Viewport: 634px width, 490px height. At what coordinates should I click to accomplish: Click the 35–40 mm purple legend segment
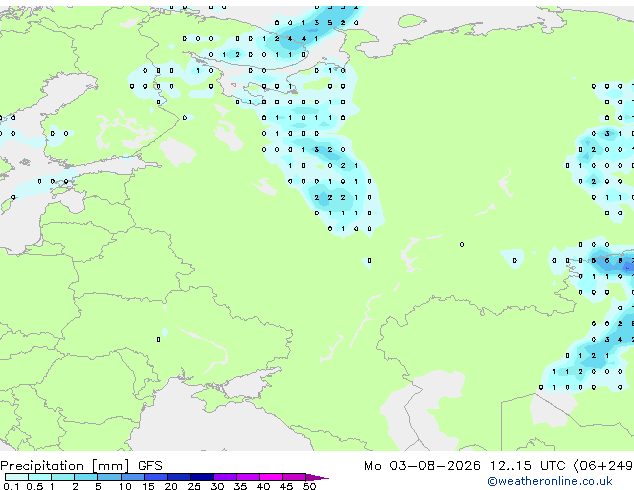click(248, 477)
